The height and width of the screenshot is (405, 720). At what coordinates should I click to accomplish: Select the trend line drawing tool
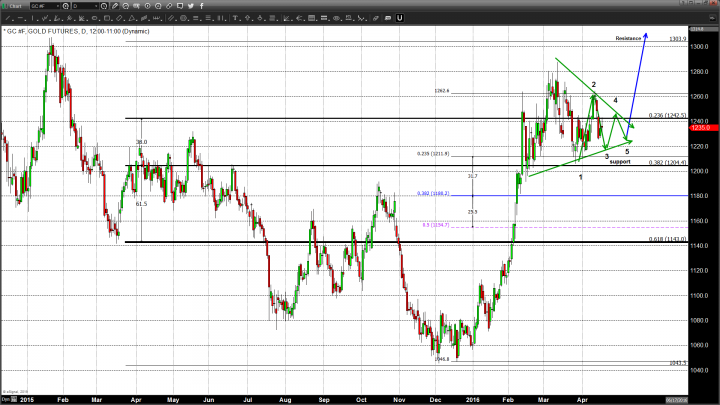coord(8,18)
